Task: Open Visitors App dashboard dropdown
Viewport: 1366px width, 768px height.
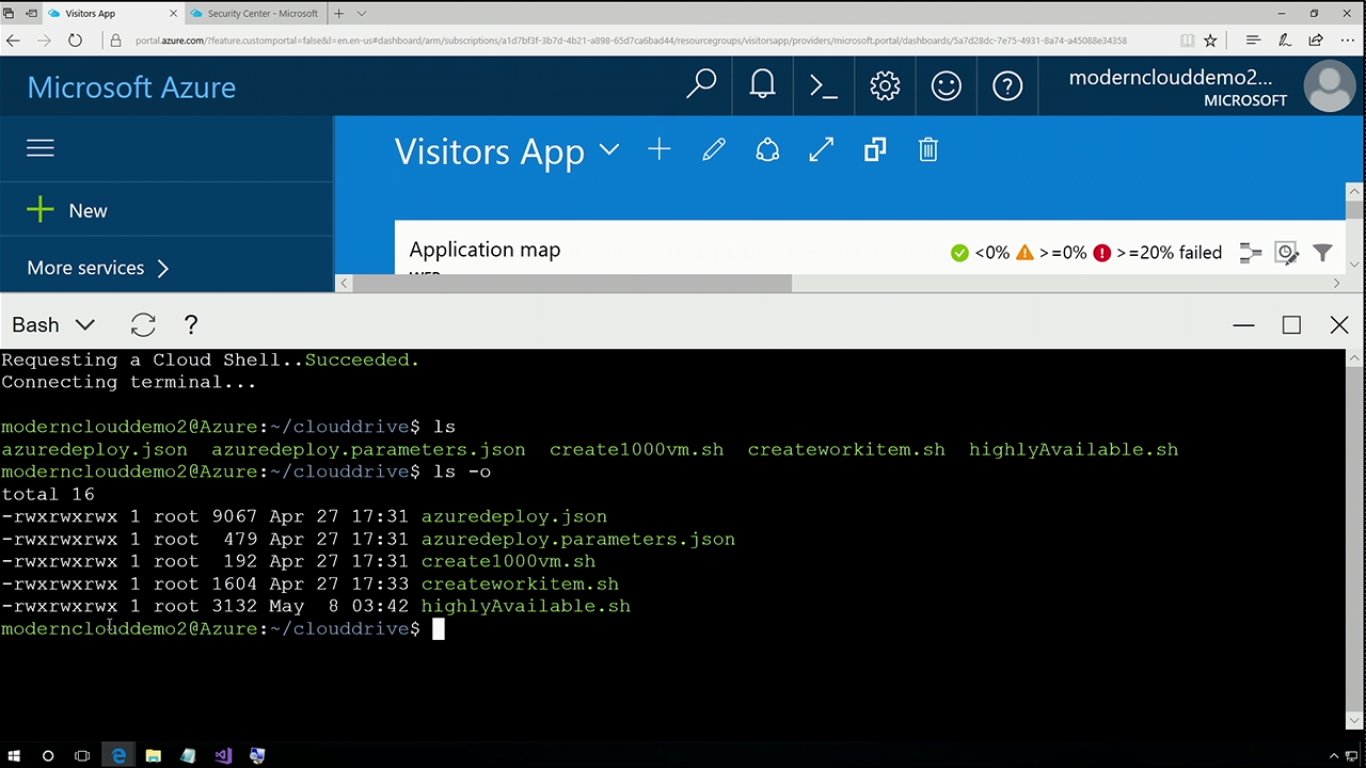Action: coord(609,150)
